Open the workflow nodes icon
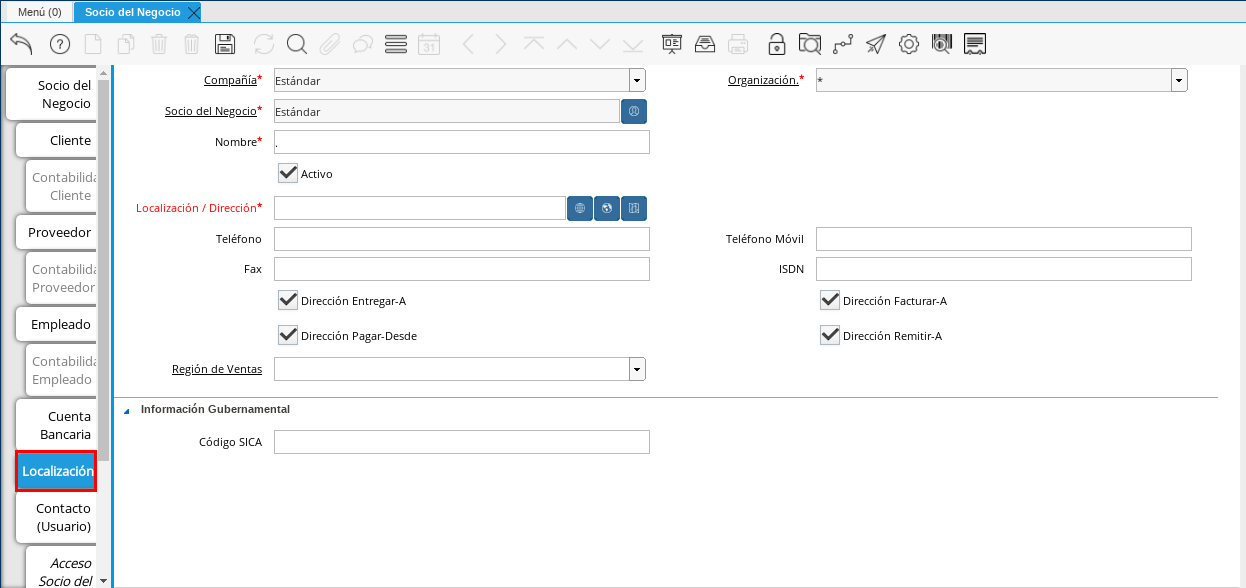This screenshot has height=588, width=1246. 843,44
